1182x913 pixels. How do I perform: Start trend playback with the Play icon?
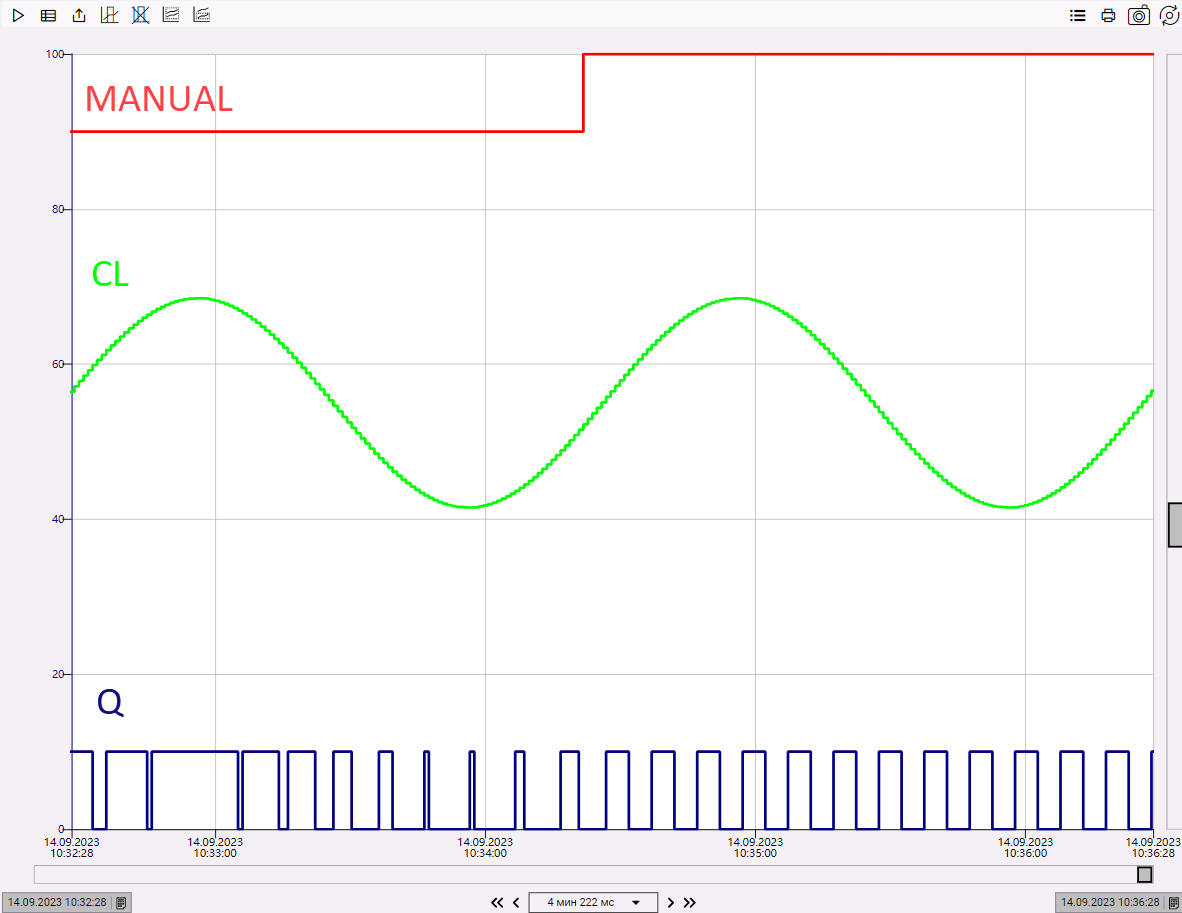pyautogui.click(x=17, y=15)
